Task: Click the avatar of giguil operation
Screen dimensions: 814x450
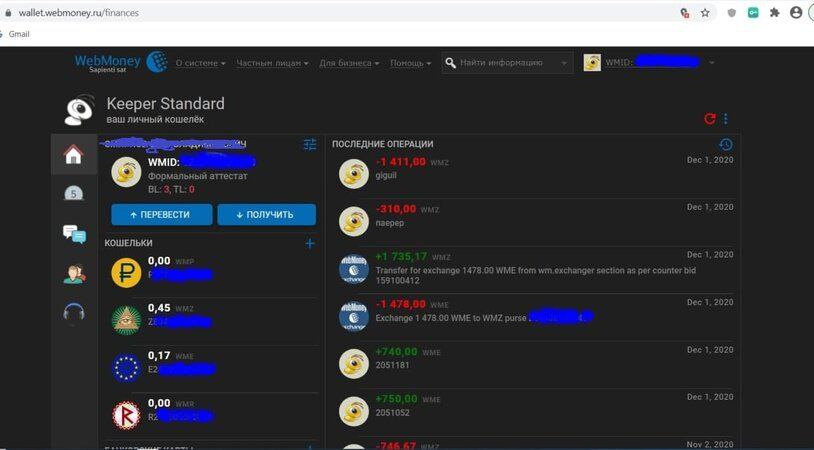Action: pos(354,173)
